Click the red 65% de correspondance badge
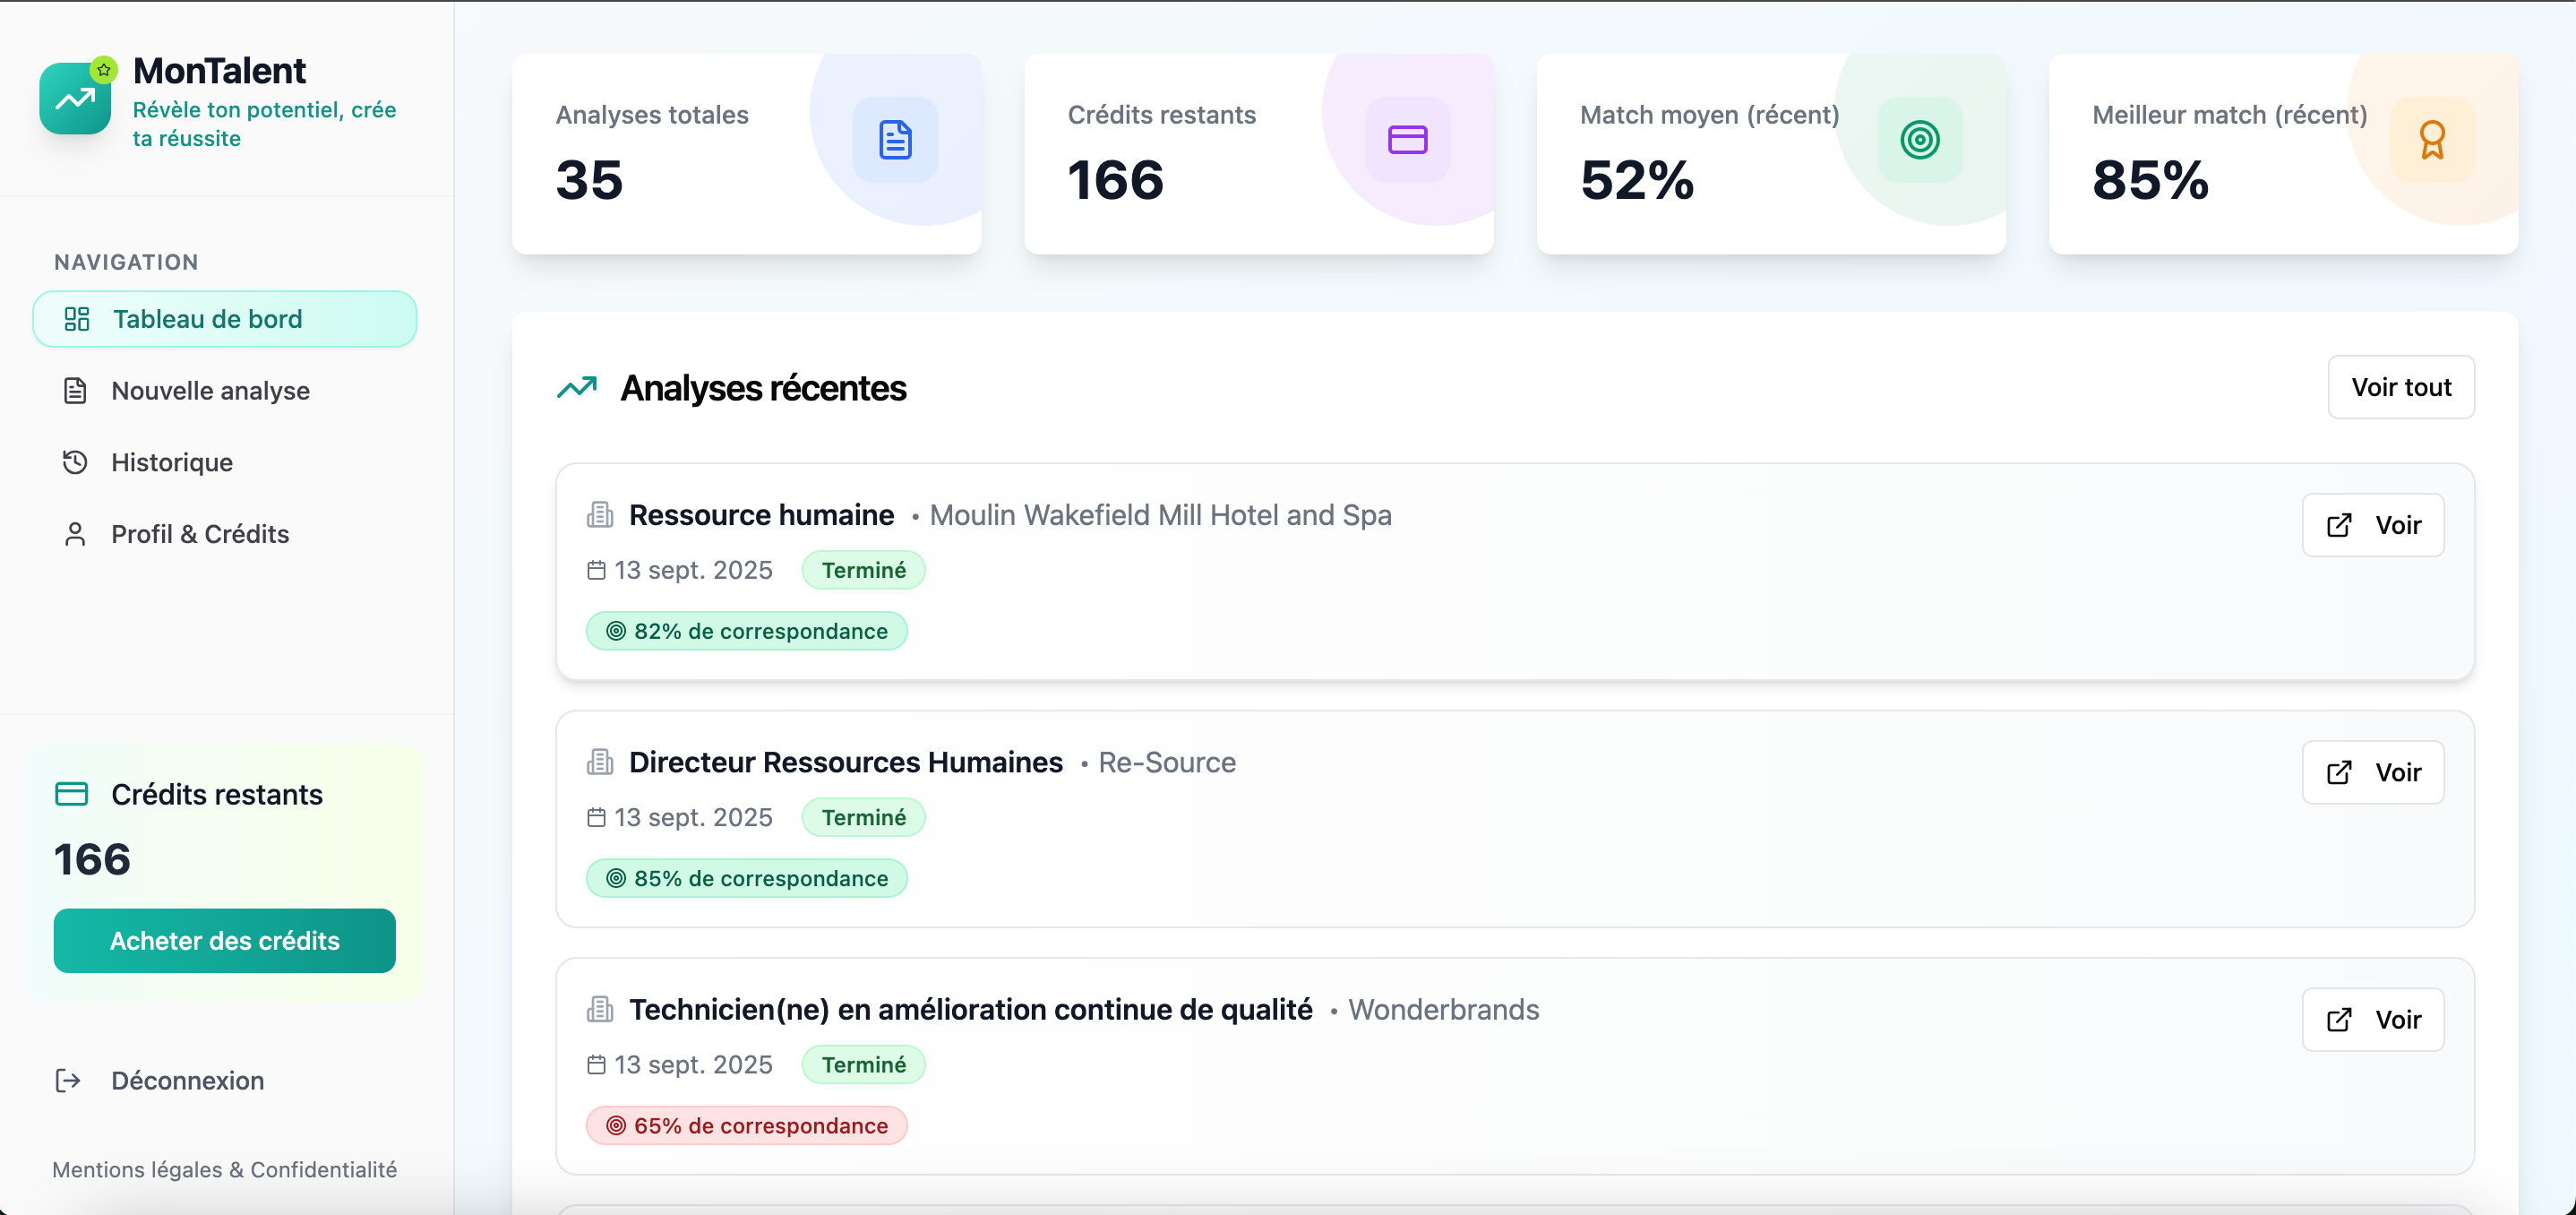This screenshot has height=1215, width=2576. tap(747, 1125)
